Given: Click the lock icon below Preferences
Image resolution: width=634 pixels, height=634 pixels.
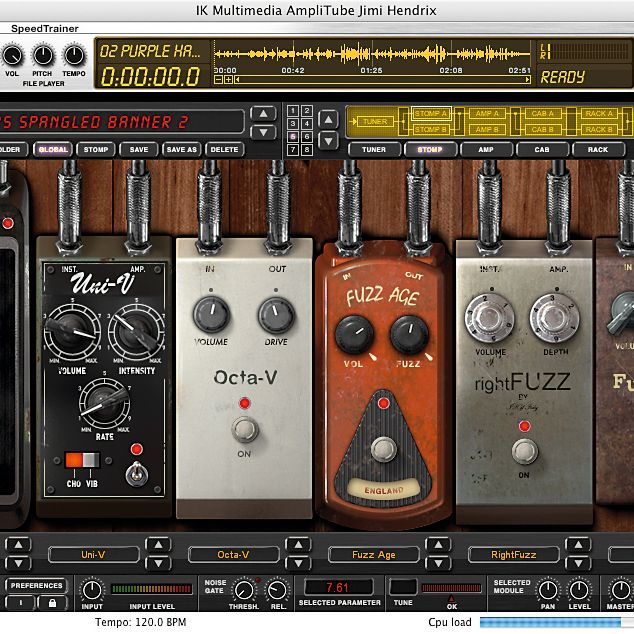Looking at the screenshot, I should pos(52,603).
